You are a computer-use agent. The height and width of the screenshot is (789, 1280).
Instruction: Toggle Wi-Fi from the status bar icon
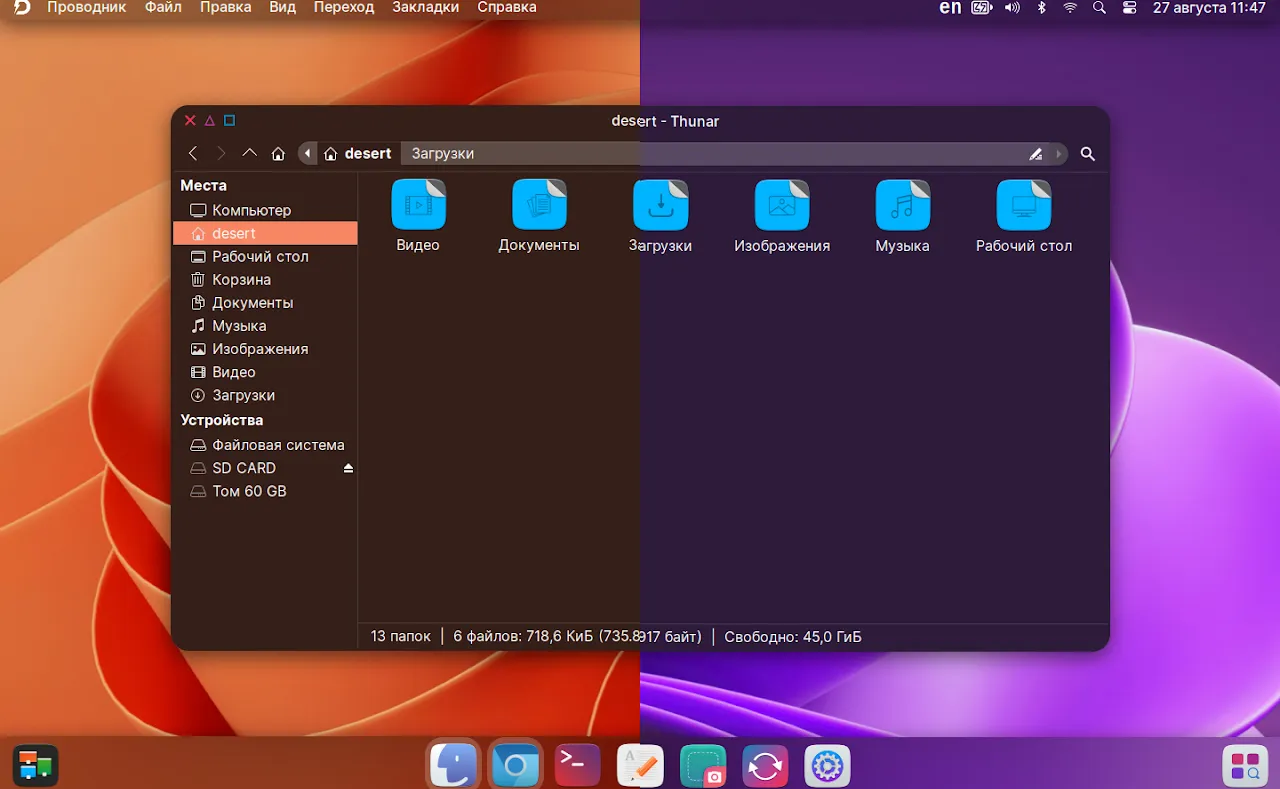pyautogui.click(x=1070, y=8)
